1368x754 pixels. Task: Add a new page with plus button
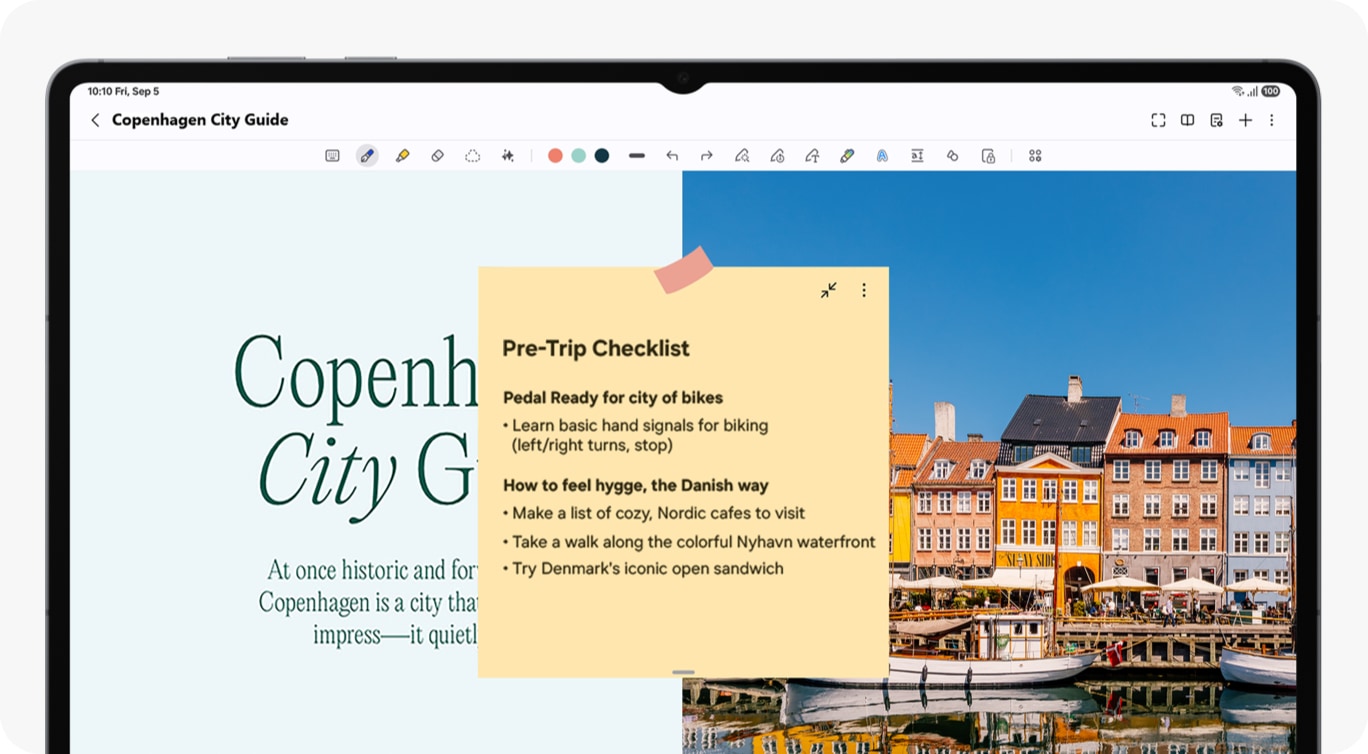1245,120
